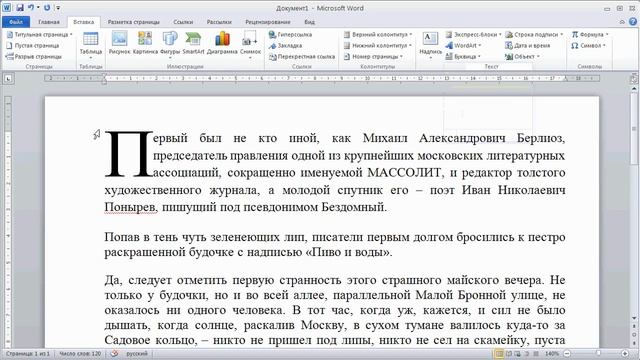640x360 pixels.
Task: Click the Гиперссылка button
Action: pos(291,35)
